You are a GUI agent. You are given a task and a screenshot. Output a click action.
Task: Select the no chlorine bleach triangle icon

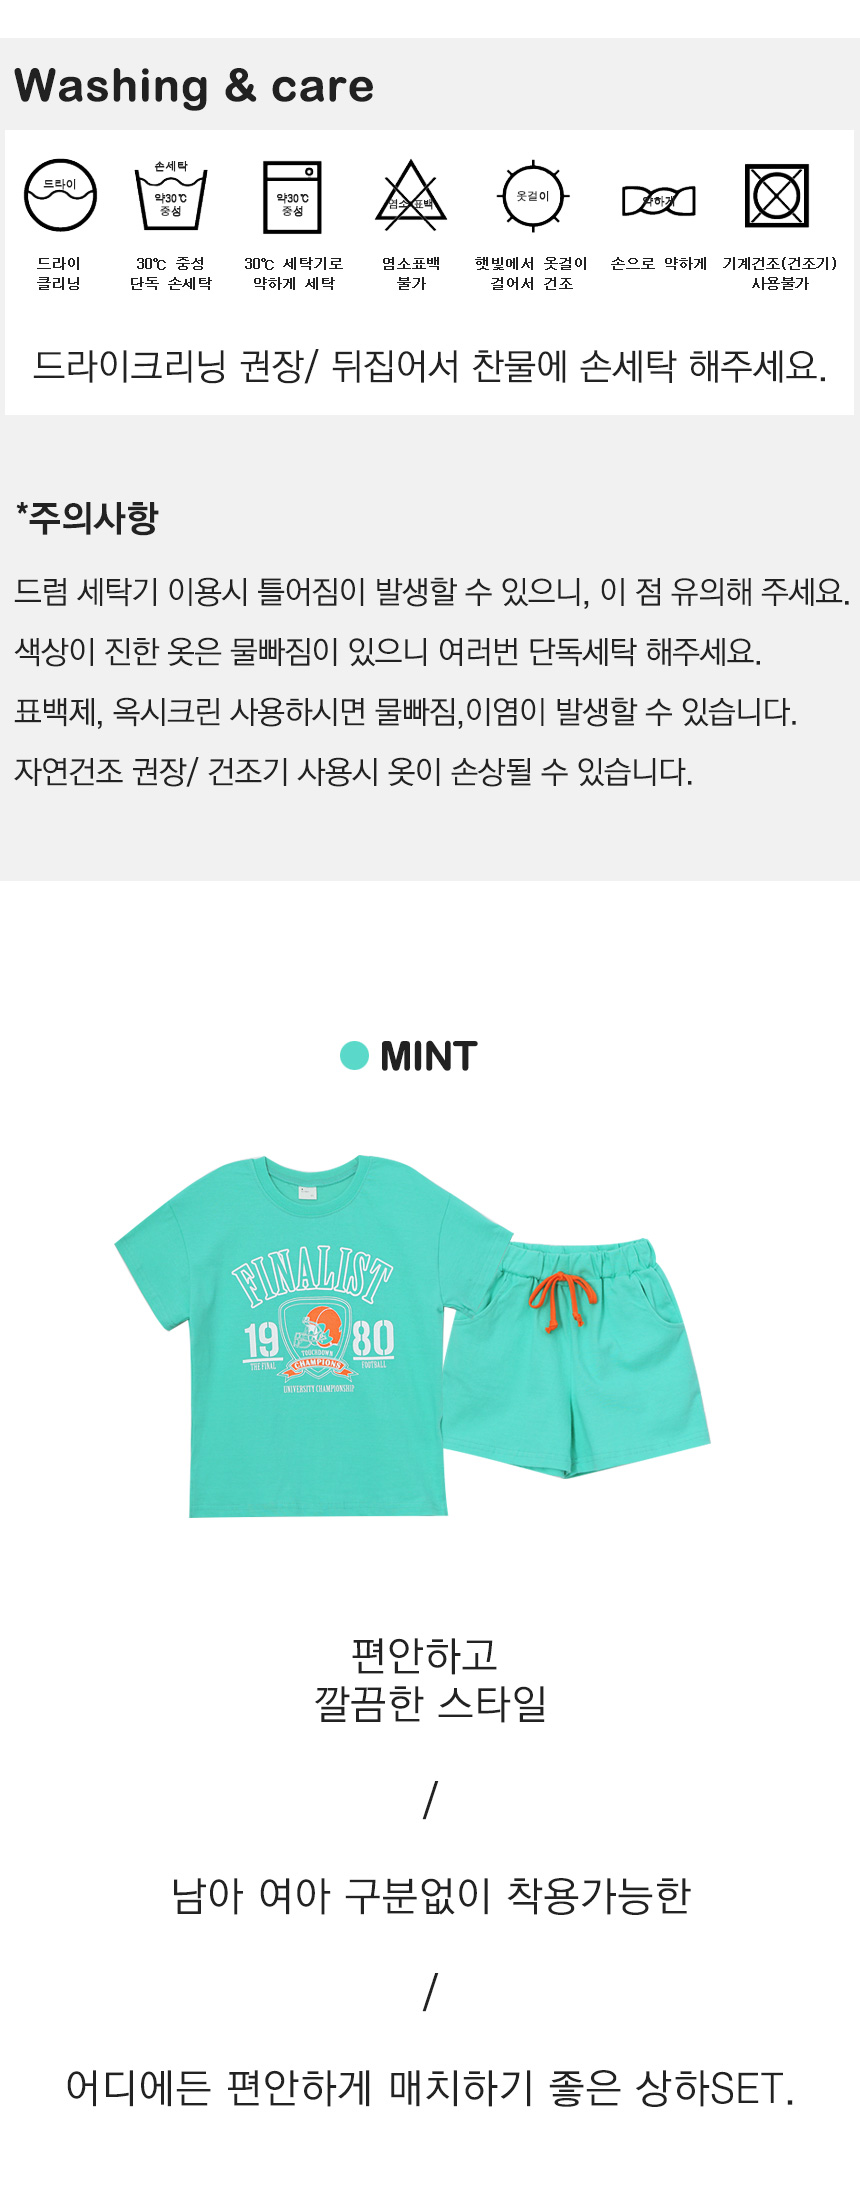click(411, 194)
